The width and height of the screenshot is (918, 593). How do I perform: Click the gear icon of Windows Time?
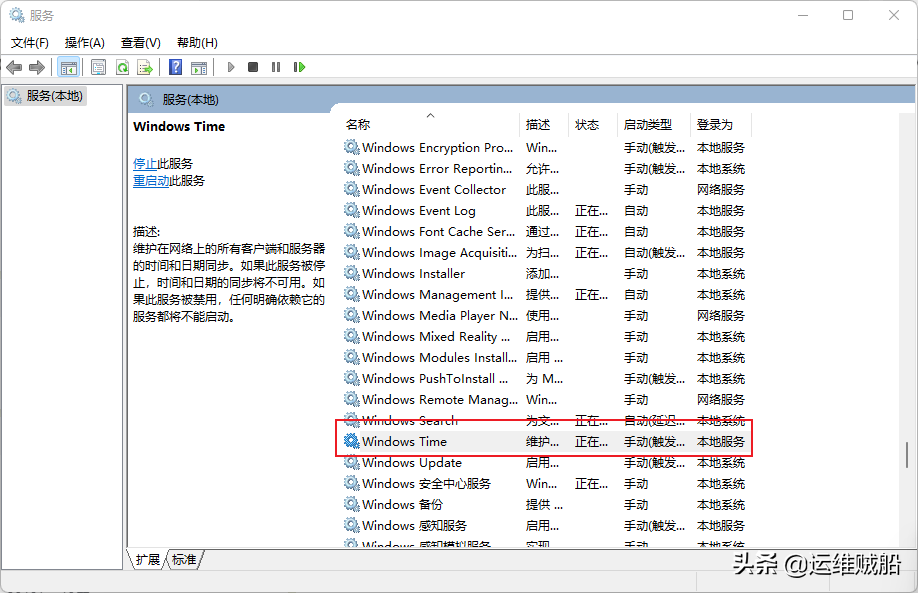tap(351, 441)
